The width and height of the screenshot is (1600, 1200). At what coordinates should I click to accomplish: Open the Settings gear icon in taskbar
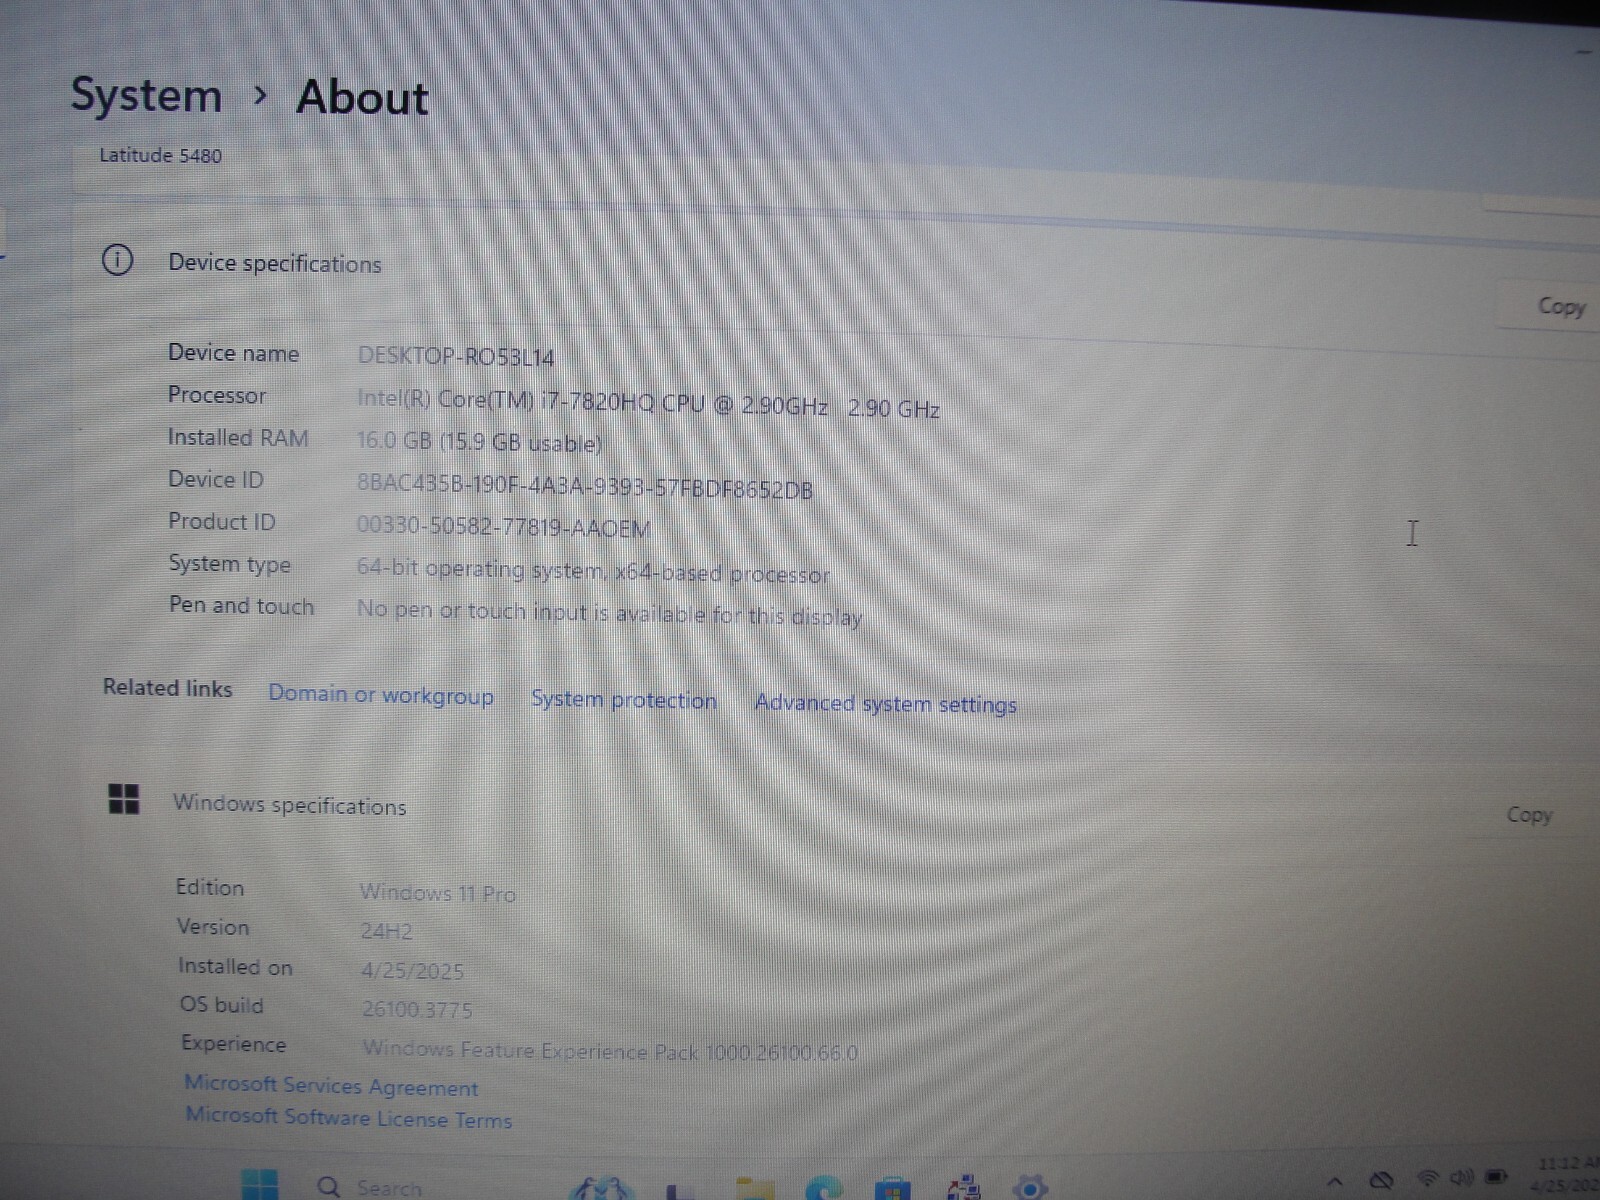pos(1030,1188)
